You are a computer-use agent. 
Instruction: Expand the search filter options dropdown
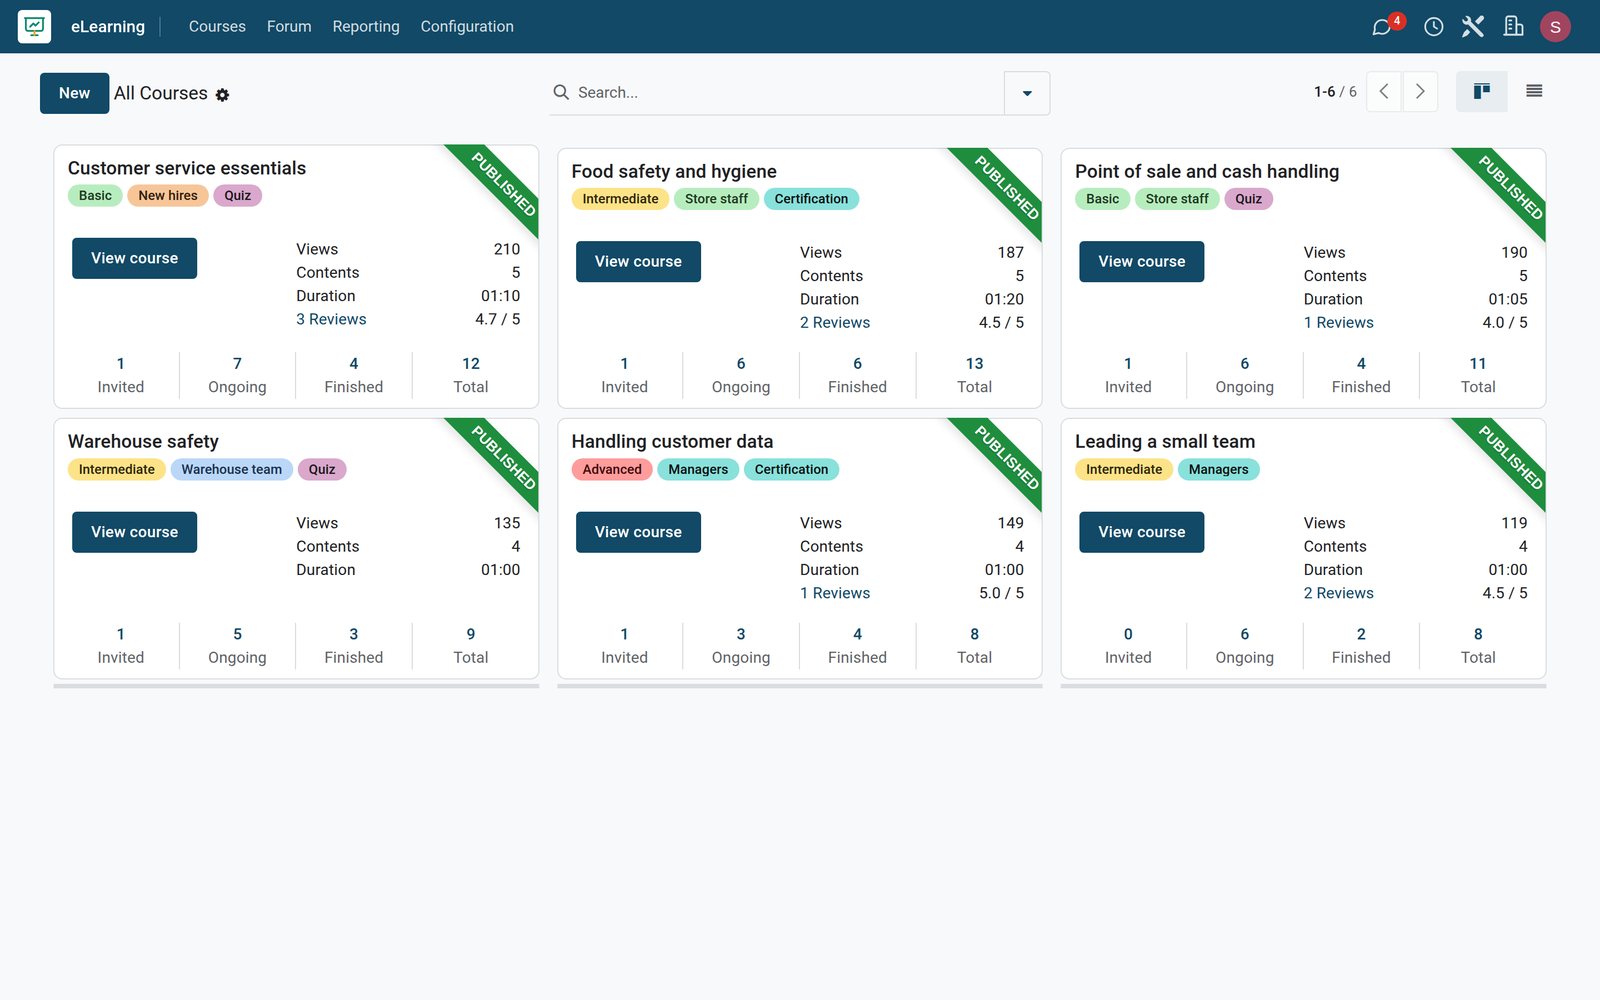click(x=1027, y=93)
